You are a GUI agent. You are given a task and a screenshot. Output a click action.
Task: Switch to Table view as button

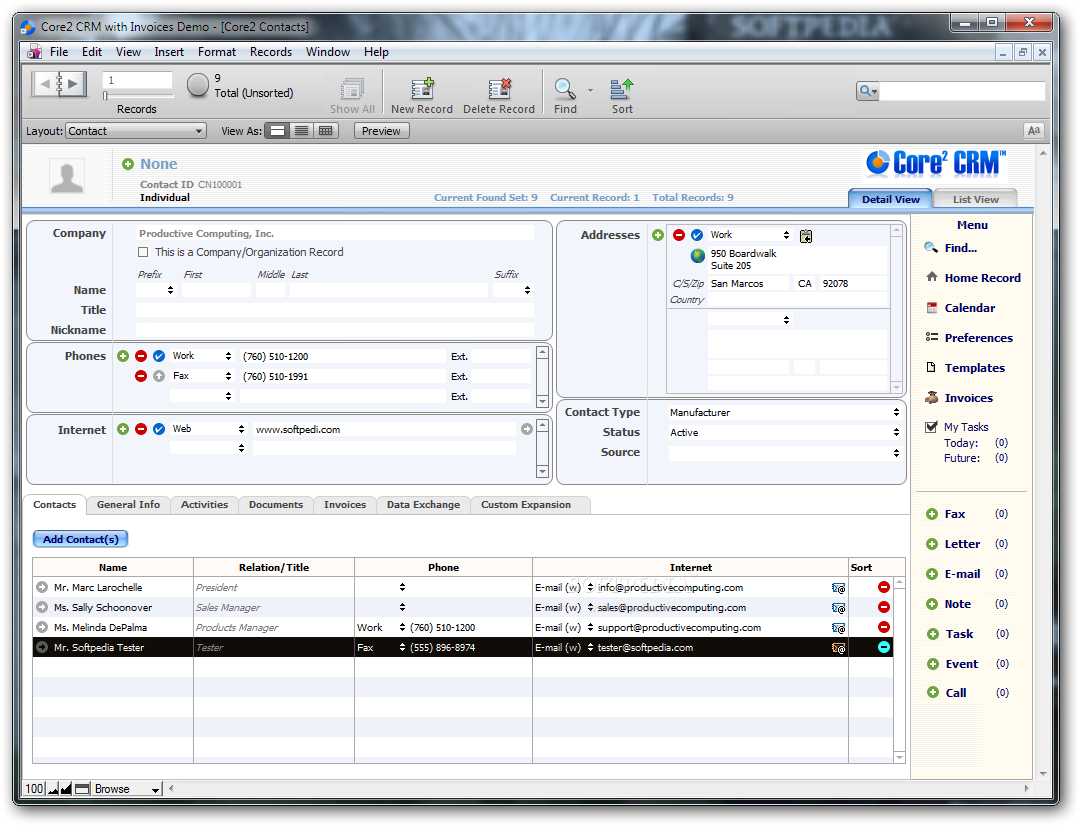pos(326,131)
